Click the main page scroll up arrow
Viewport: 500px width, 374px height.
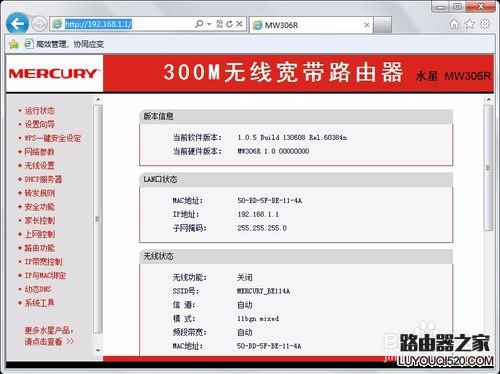pyautogui.click(x=489, y=99)
